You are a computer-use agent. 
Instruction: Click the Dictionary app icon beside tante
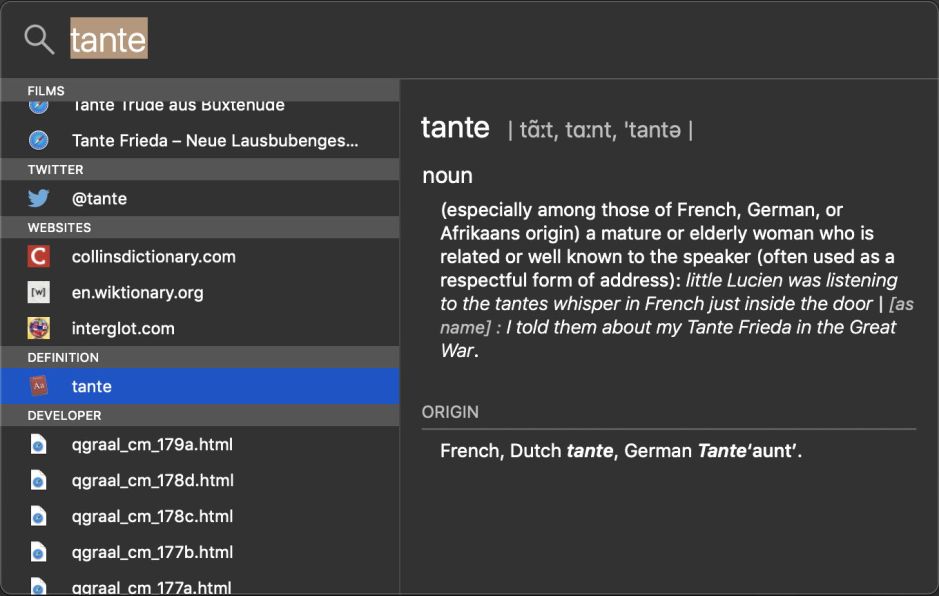click(39, 386)
